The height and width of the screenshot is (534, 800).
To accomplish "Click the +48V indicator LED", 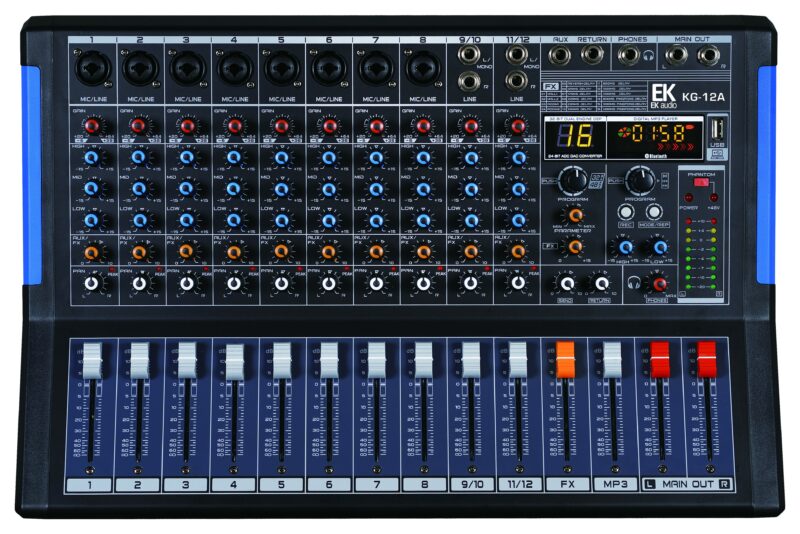I will click(x=714, y=196).
